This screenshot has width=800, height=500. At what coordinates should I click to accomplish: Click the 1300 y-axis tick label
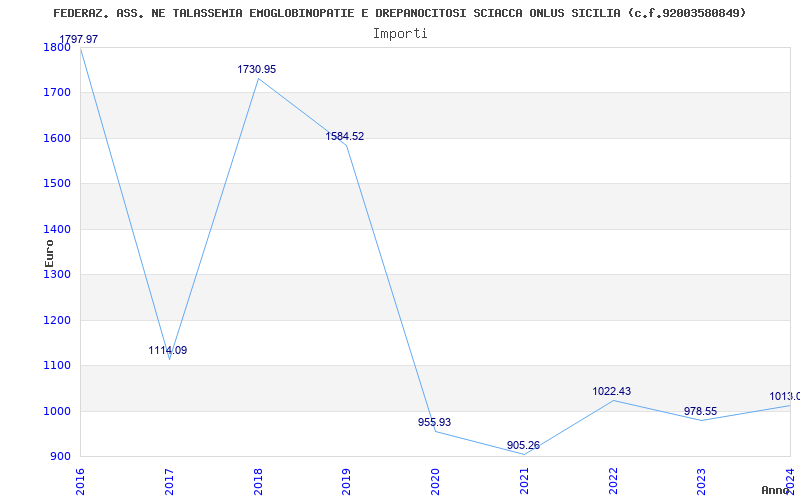tap(57, 274)
